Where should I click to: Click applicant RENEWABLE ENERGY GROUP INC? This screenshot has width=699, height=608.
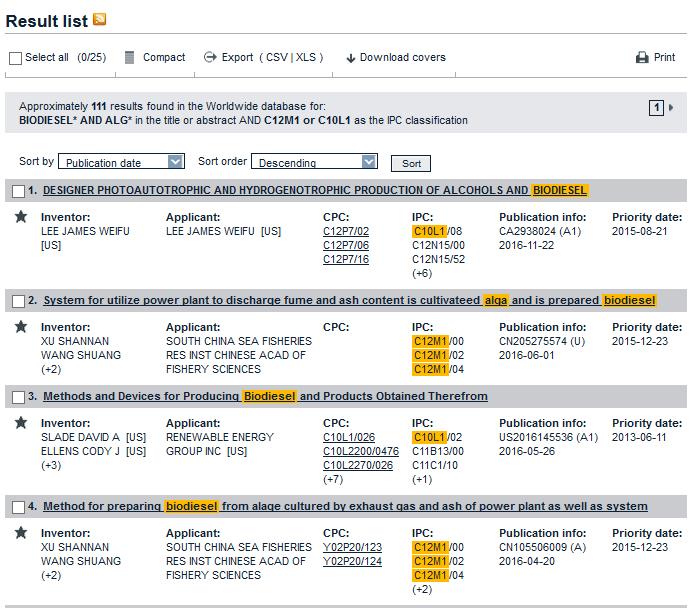pyautogui.click(x=220, y=444)
